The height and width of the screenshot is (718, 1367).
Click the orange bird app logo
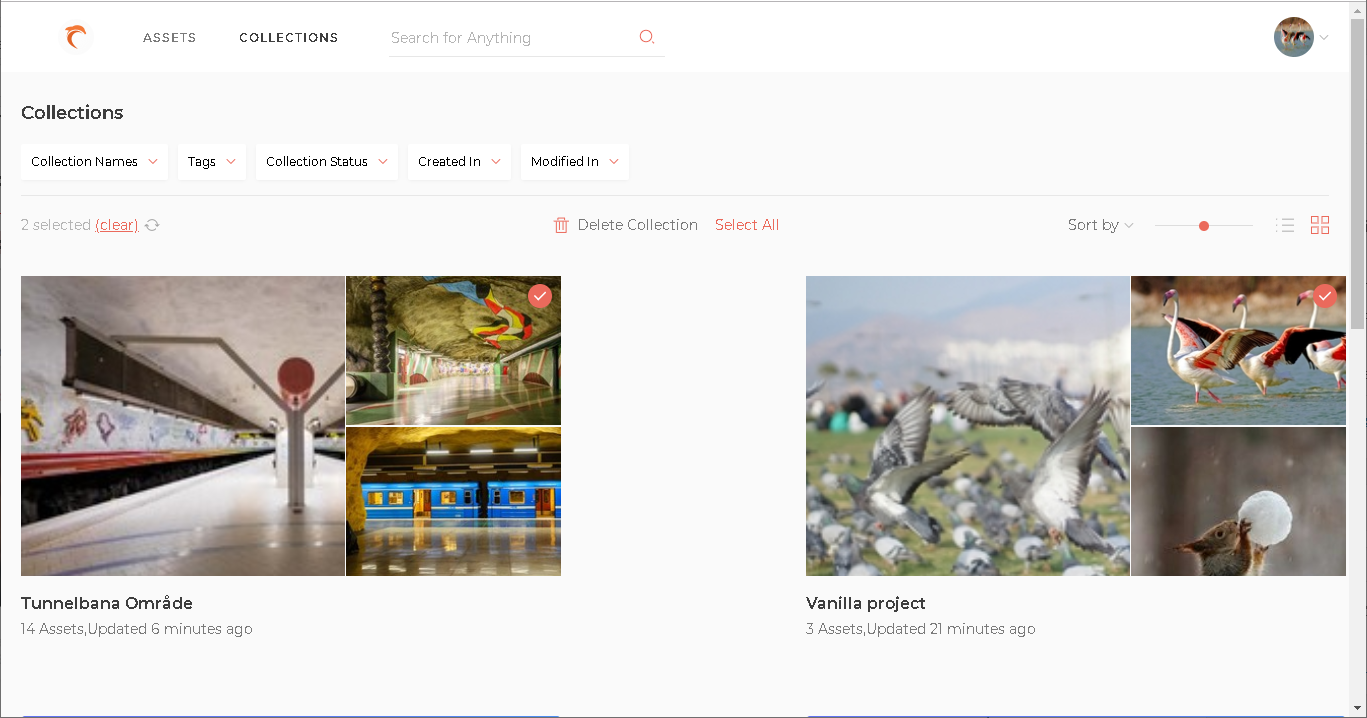76,38
